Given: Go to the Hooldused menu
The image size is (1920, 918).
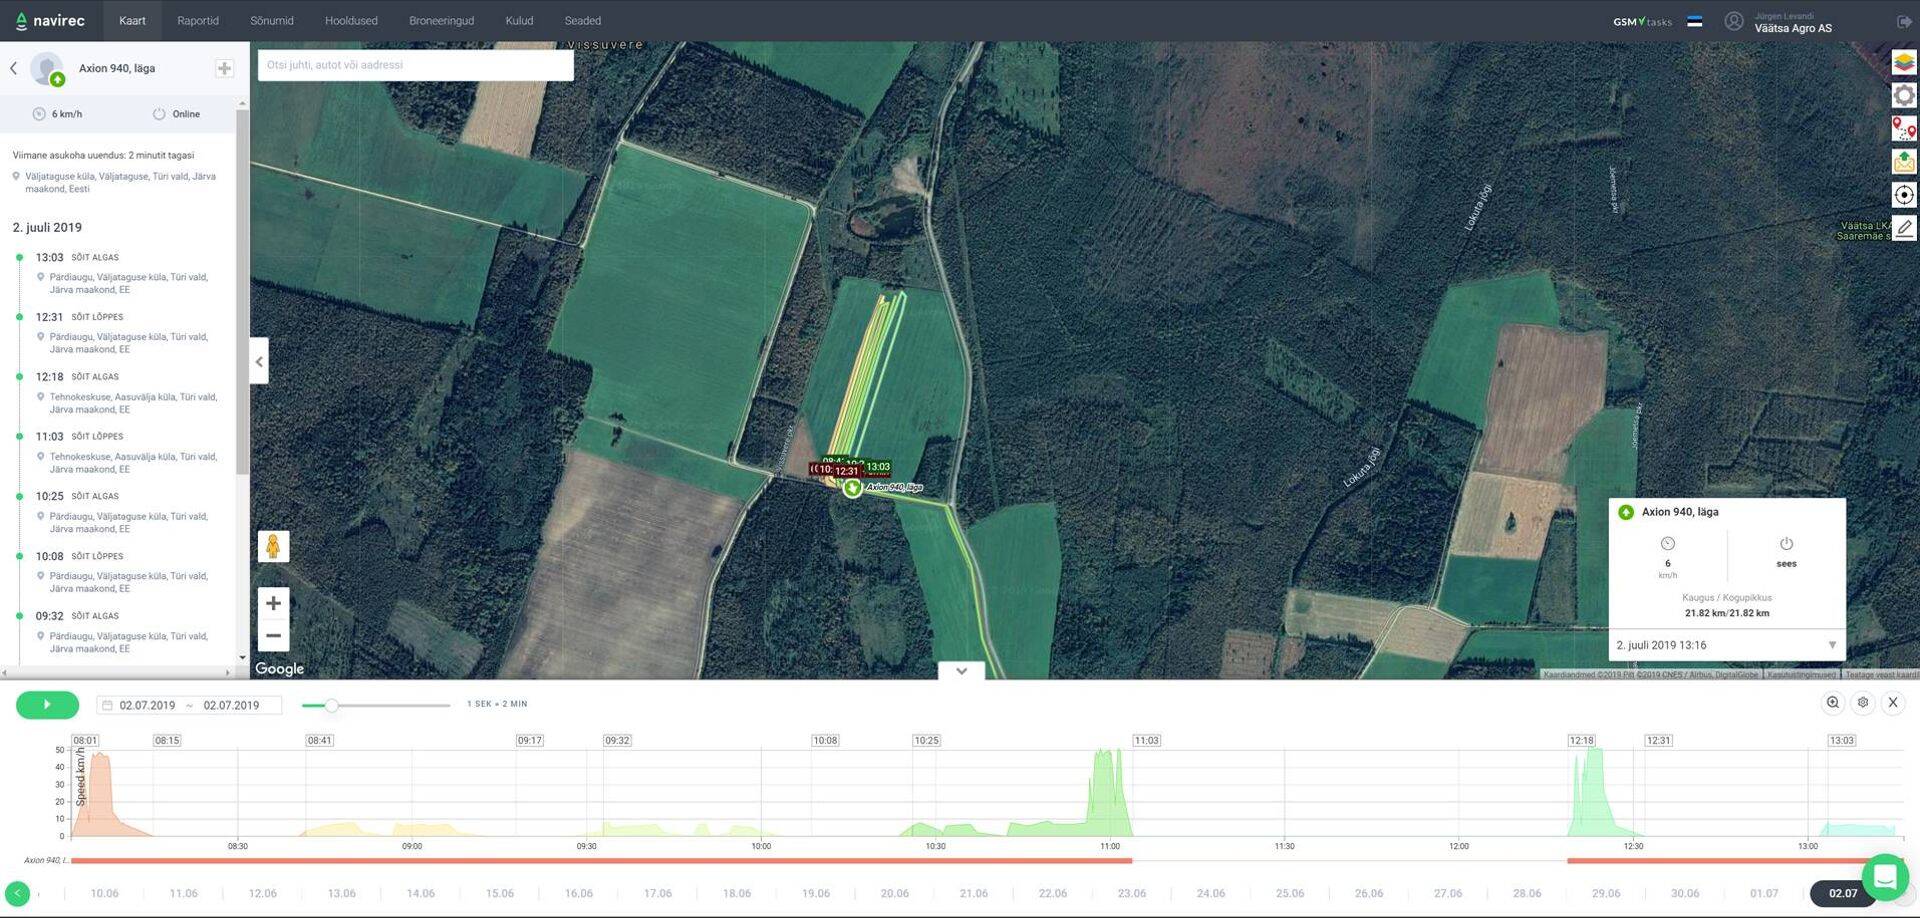Looking at the screenshot, I should (x=351, y=21).
